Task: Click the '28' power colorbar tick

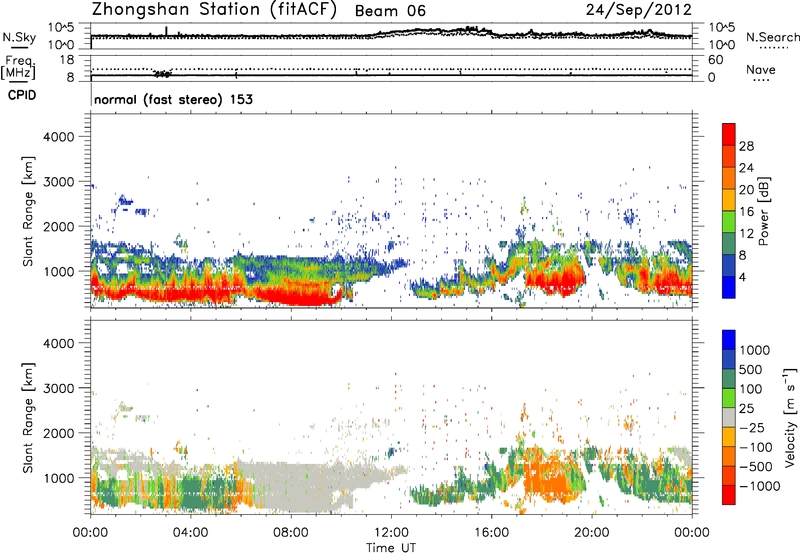Action: point(746,146)
